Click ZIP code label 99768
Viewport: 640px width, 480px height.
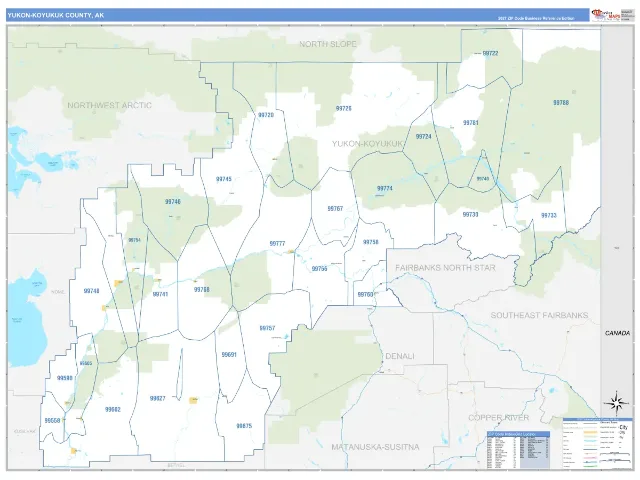pyautogui.click(x=202, y=289)
